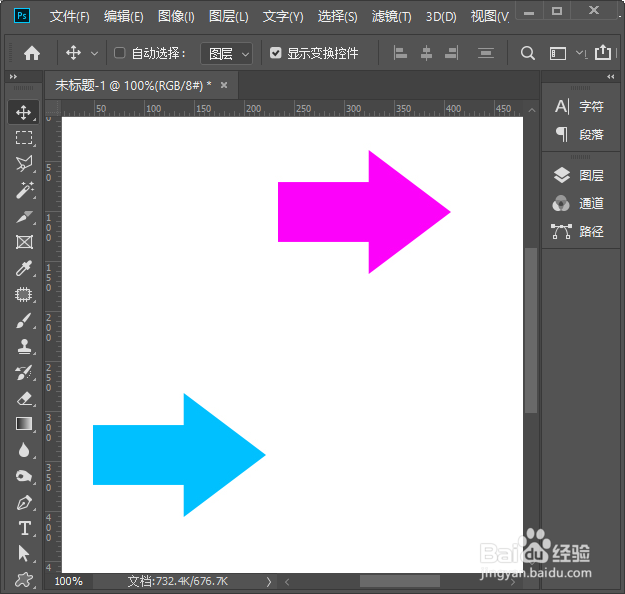Select the Pen tool
The height and width of the screenshot is (594, 625).
(24, 502)
